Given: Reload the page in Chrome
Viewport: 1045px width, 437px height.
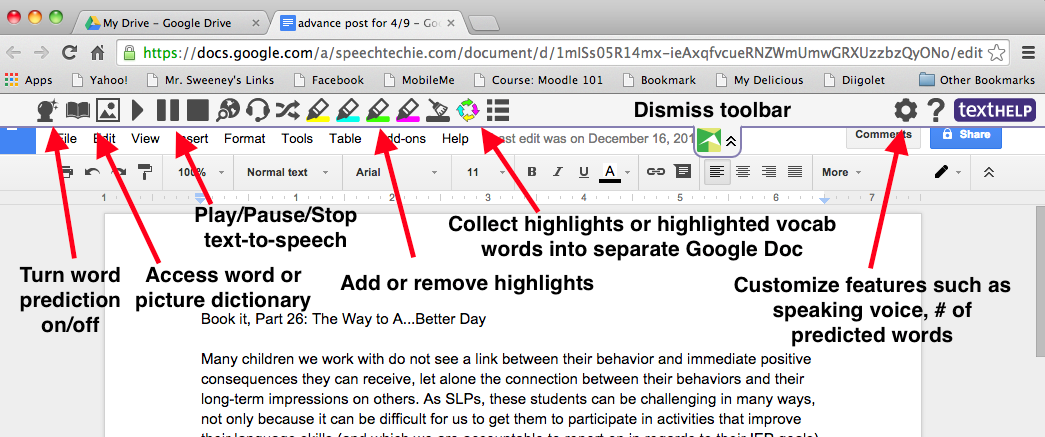Looking at the screenshot, I should pyautogui.click(x=69, y=52).
